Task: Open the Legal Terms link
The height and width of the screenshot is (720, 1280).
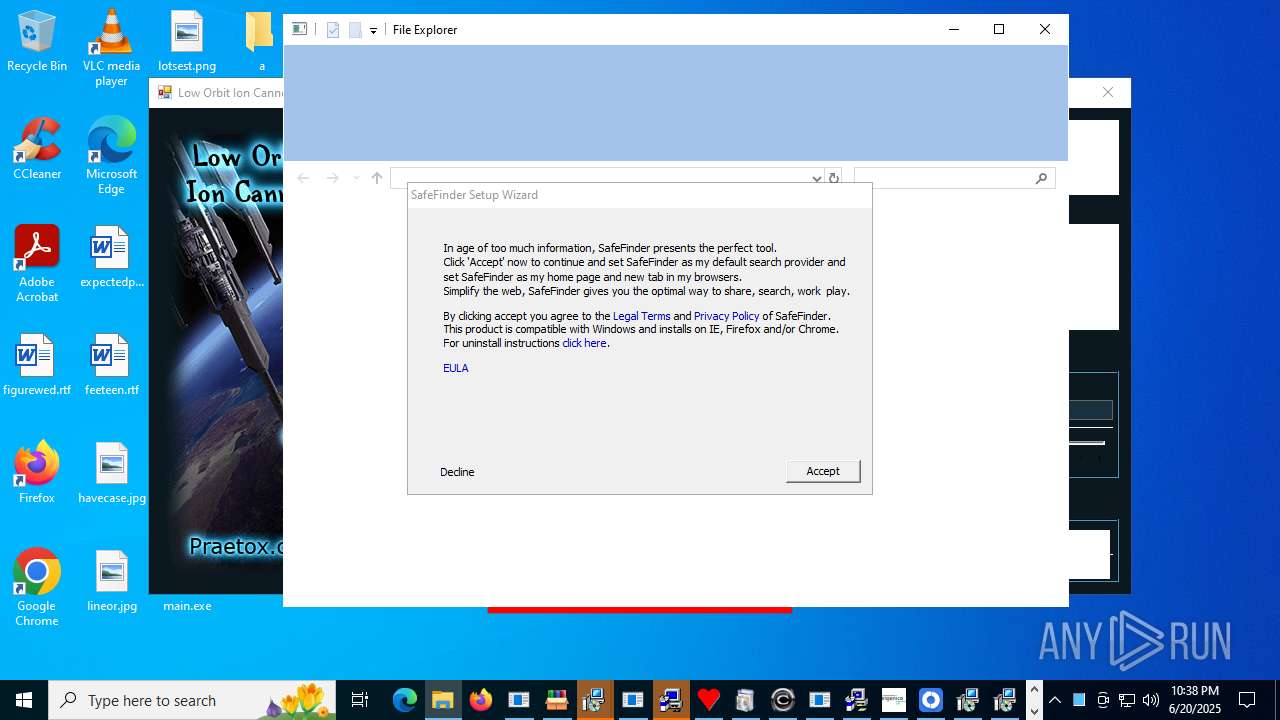Action: point(641,316)
